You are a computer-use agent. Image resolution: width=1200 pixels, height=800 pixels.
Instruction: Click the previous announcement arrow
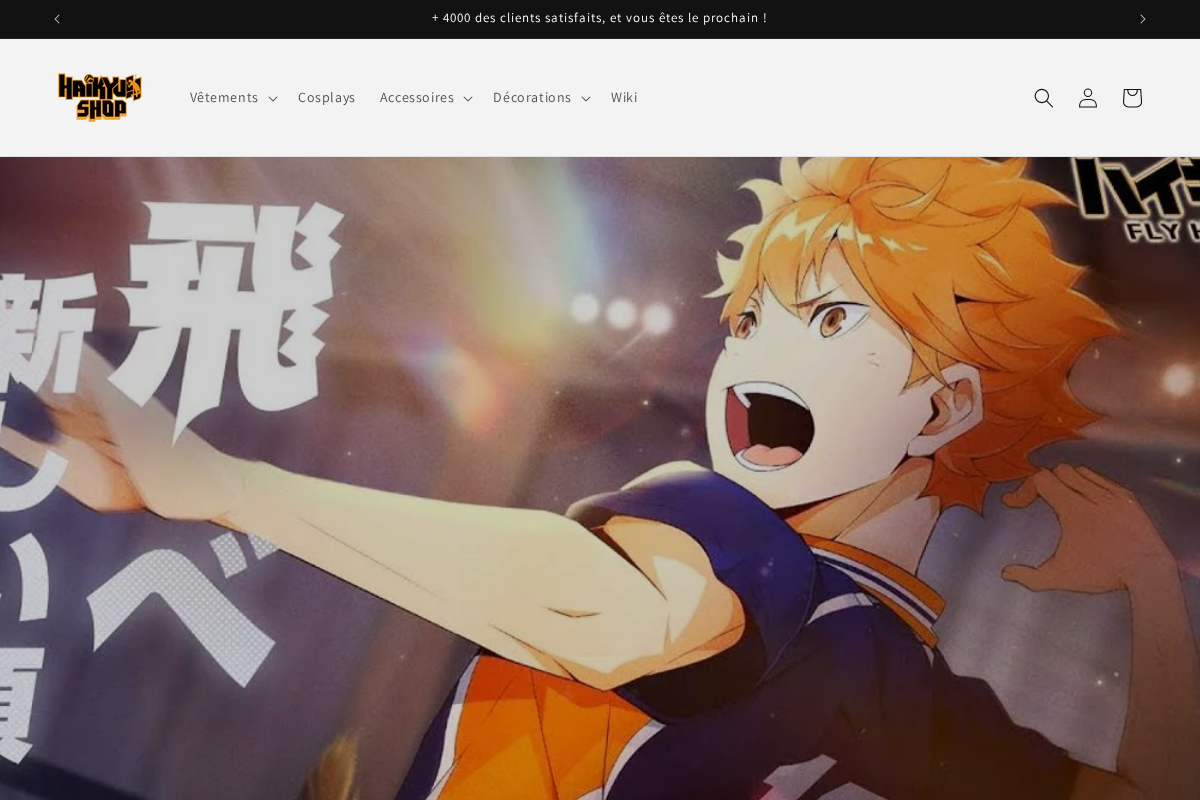(56, 18)
